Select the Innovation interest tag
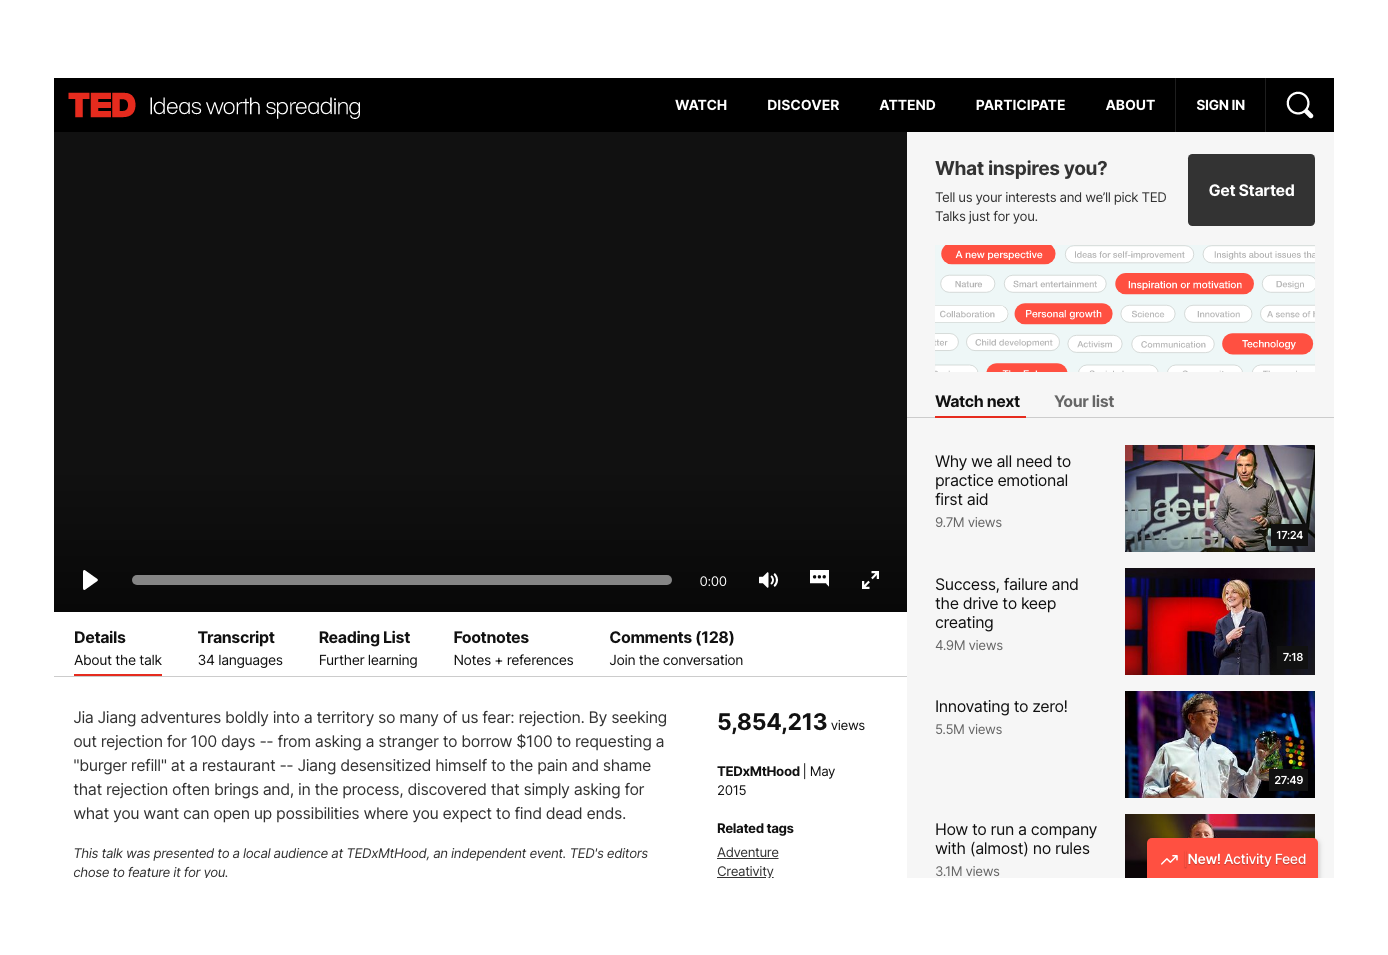The width and height of the screenshot is (1388, 955). click(x=1218, y=314)
